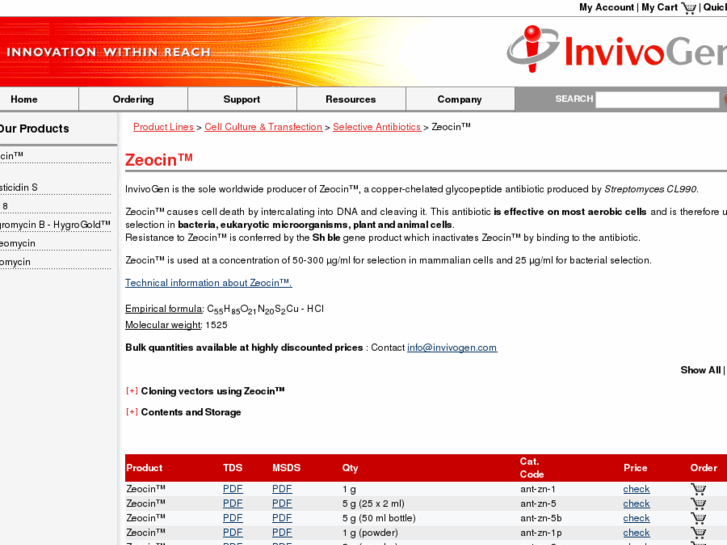Image resolution: width=727 pixels, height=545 pixels.
Task: Select Blasticidin S sidebar product
Action: (x=19, y=187)
